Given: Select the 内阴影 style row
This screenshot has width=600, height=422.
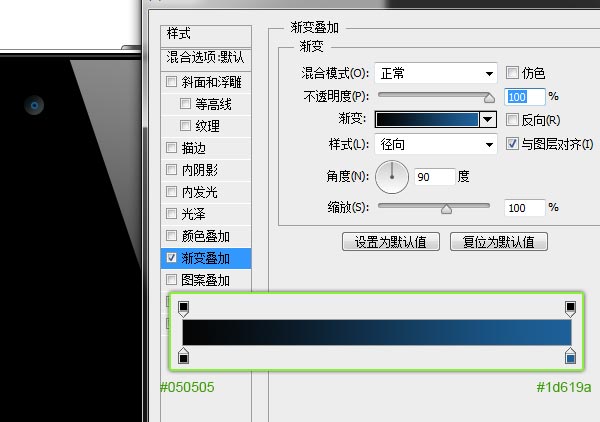Looking at the screenshot, I should [x=206, y=170].
